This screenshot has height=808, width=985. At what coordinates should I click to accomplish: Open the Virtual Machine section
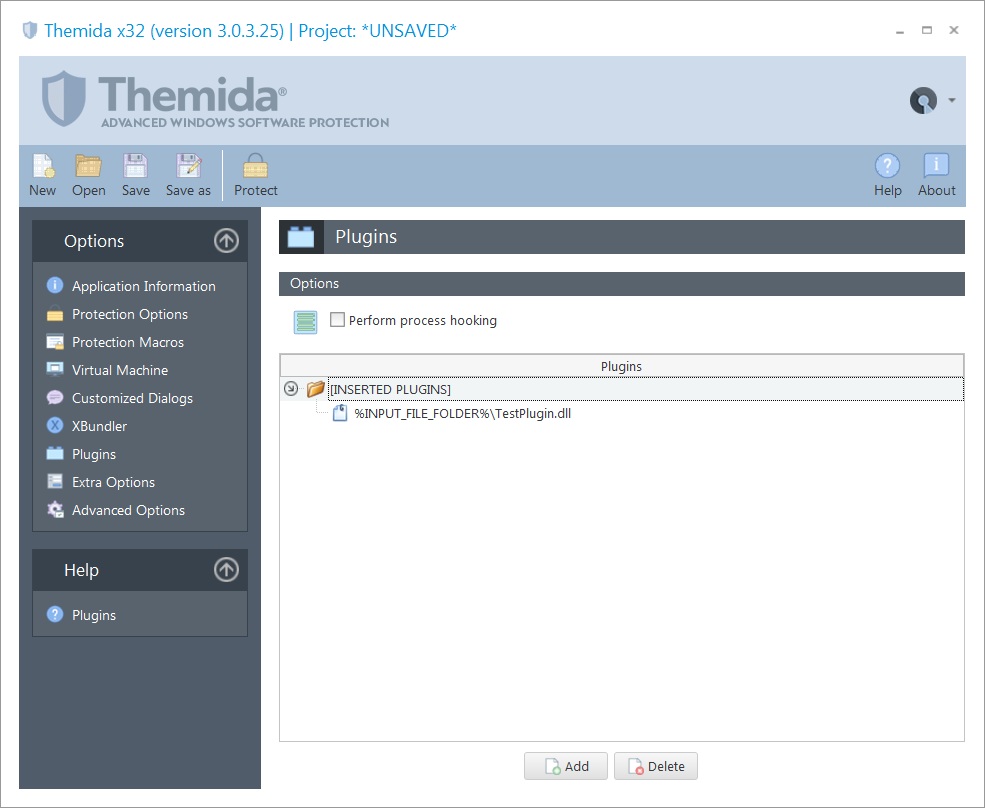tap(120, 370)
